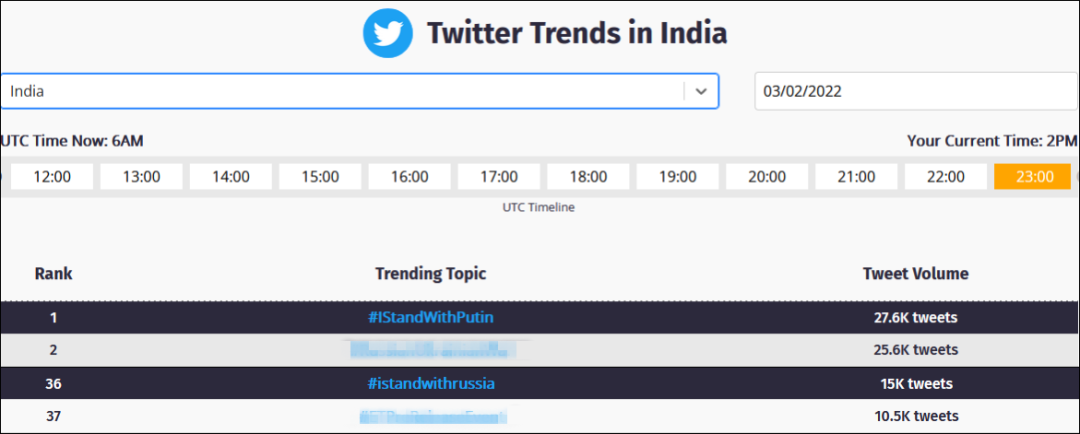Click the highlighted 23:00 timeline slot

(x=1032, y=176)
